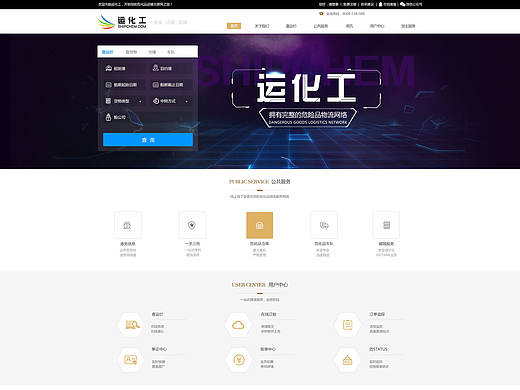Click the blue 查询 search button
The image size is (520, 390).
(148, 140)
